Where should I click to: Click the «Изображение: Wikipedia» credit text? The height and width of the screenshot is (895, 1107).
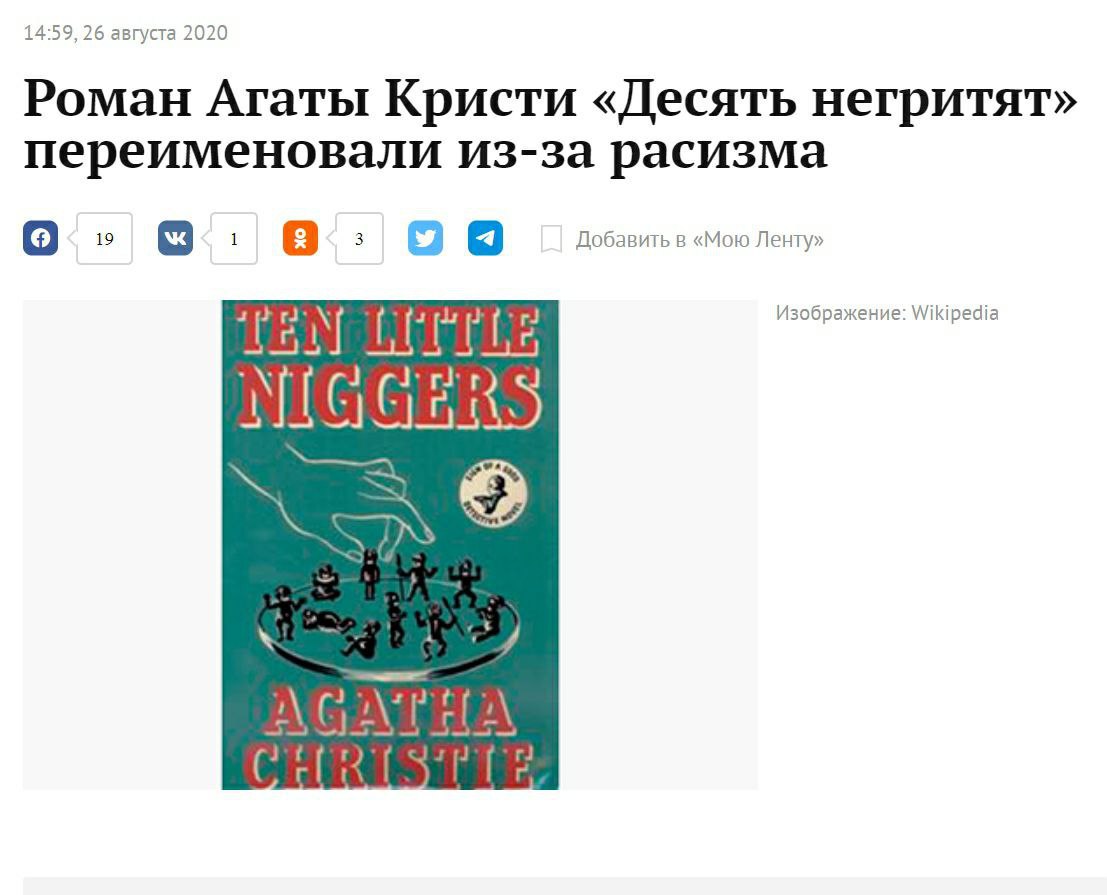click(887, 313)
